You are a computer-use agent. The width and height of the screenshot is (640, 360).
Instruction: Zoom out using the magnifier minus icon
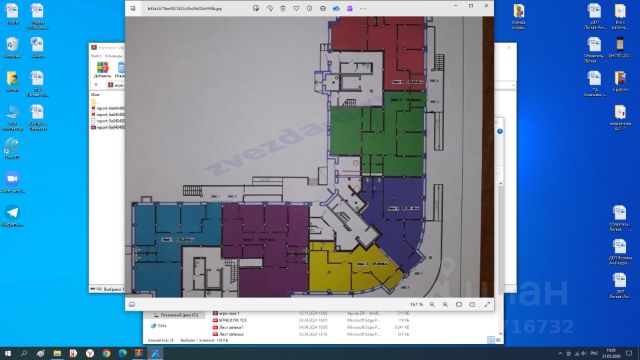432,304
